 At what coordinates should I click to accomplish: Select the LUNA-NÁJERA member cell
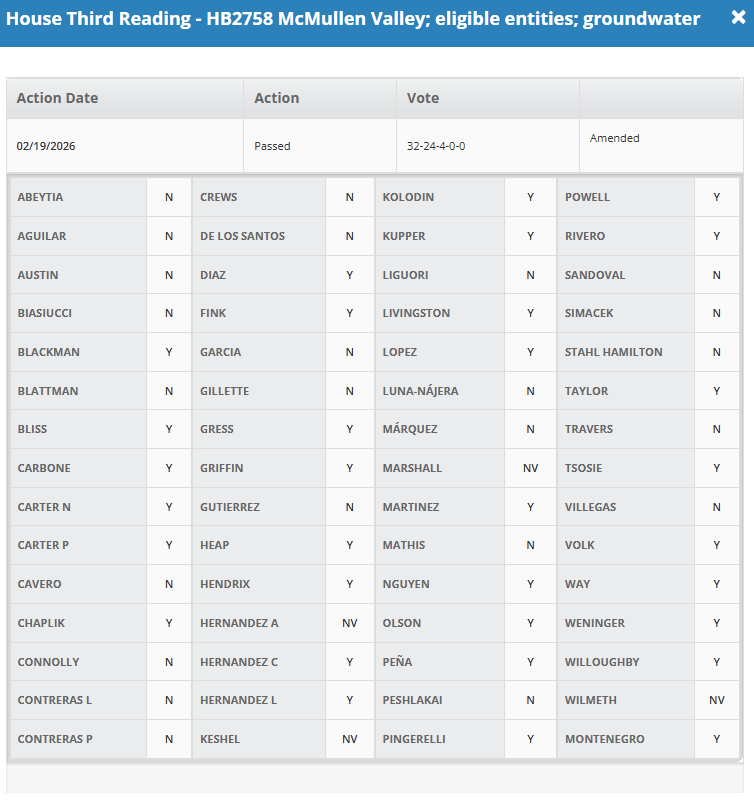click(420, 391)
